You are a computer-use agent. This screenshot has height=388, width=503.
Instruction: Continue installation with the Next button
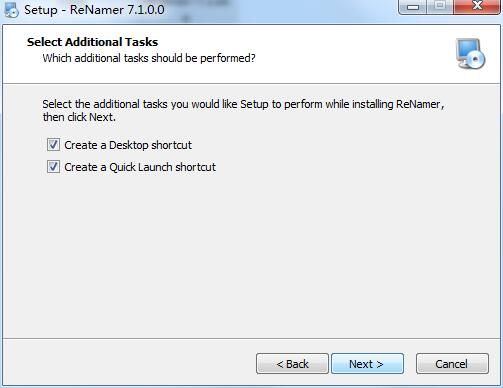[367, 364]
